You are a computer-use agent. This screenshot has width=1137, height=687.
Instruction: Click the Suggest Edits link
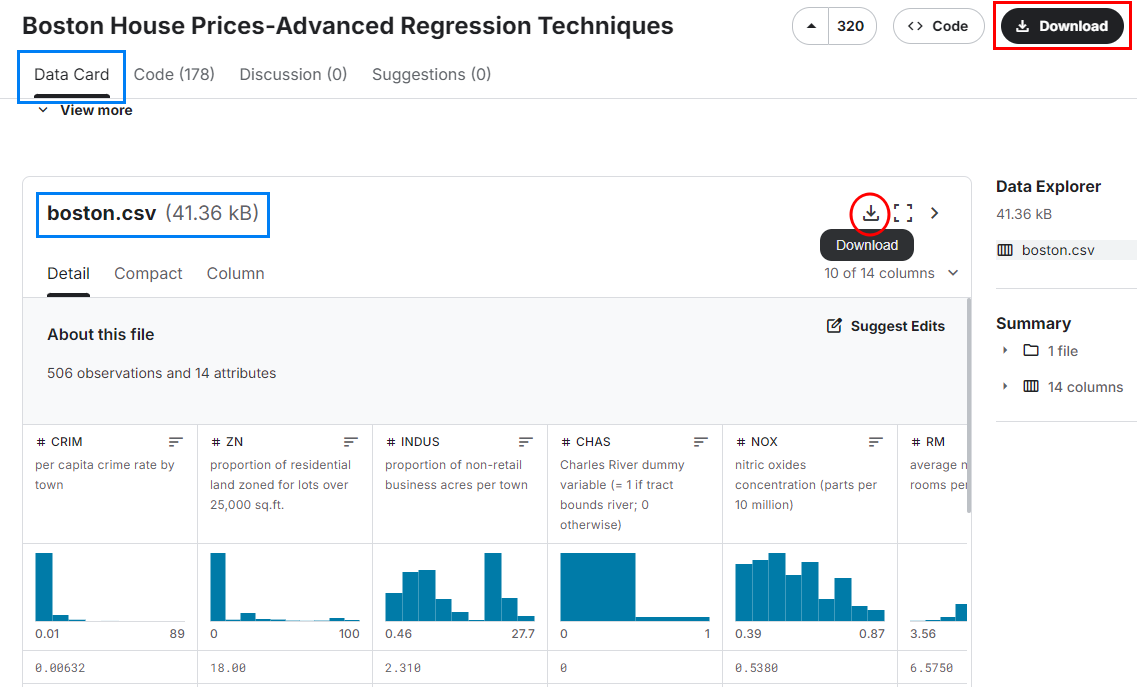click(x=885, y=326)
